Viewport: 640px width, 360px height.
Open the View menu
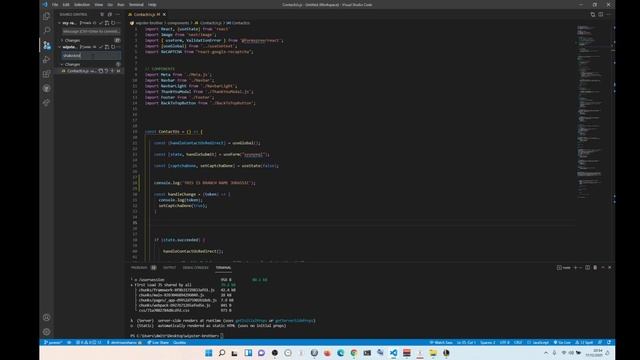pyautogui.click(x=98, y=4)
